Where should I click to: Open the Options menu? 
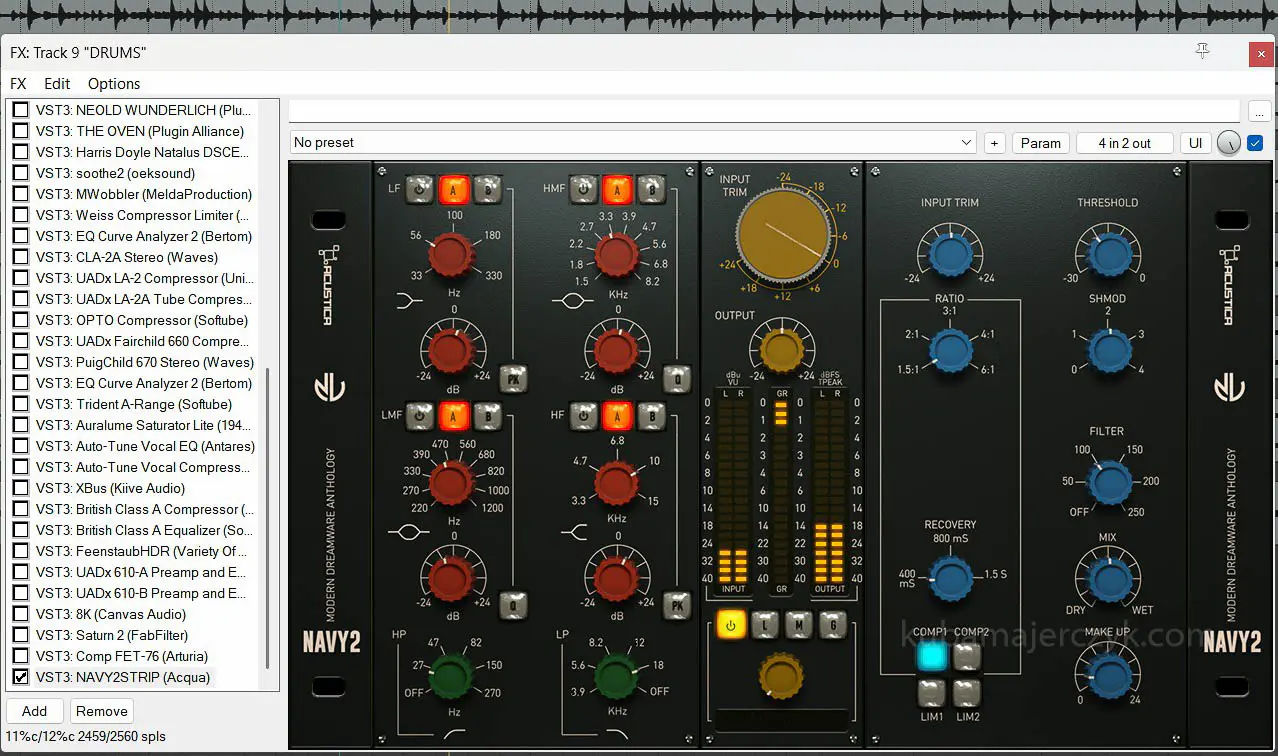click(x=114, y=84)
